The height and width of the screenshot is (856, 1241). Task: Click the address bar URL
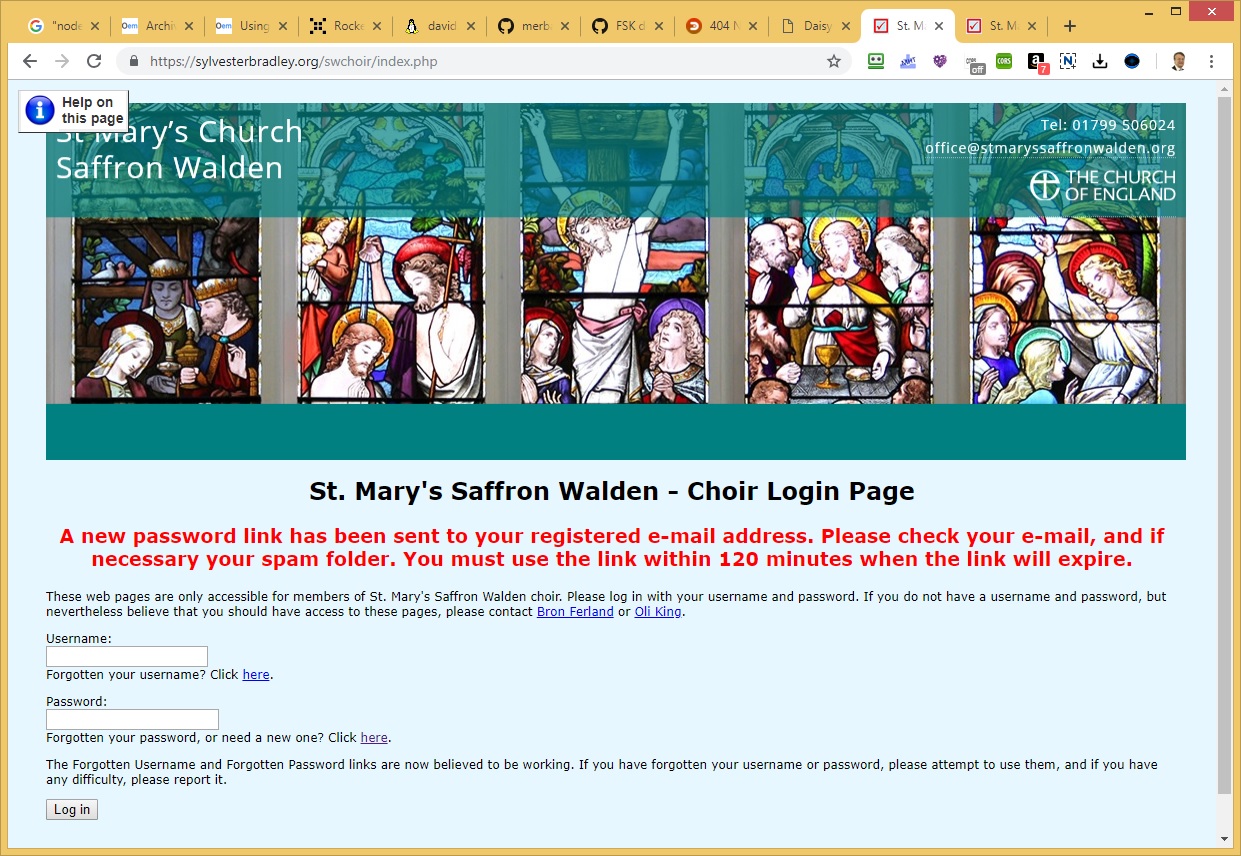click(x=293, y=61)
